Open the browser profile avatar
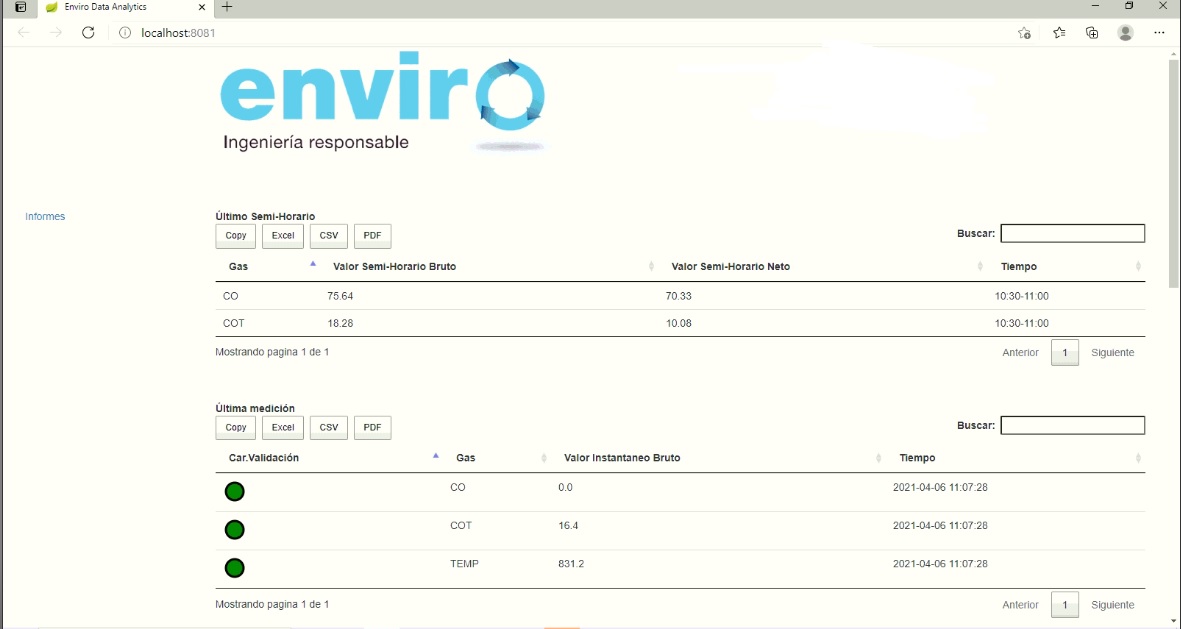1181x629 pixels. pos(1125,32)
